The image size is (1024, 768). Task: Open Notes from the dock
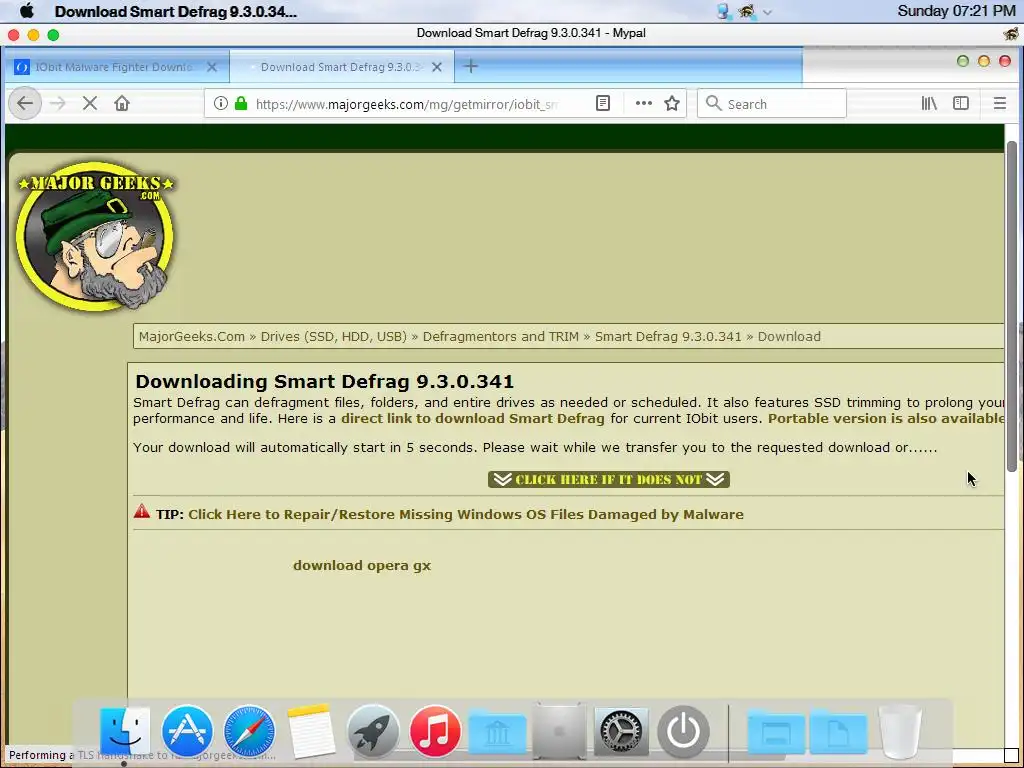pos(311,731)
